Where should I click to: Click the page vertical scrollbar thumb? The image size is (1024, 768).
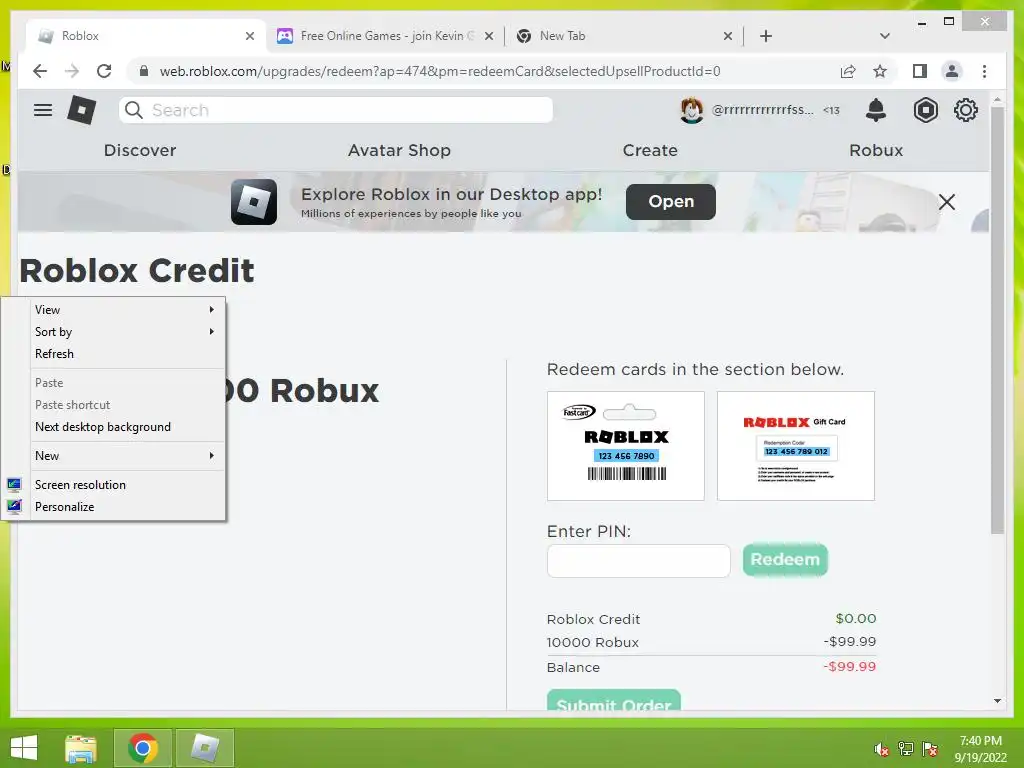[x=997, y=320]
